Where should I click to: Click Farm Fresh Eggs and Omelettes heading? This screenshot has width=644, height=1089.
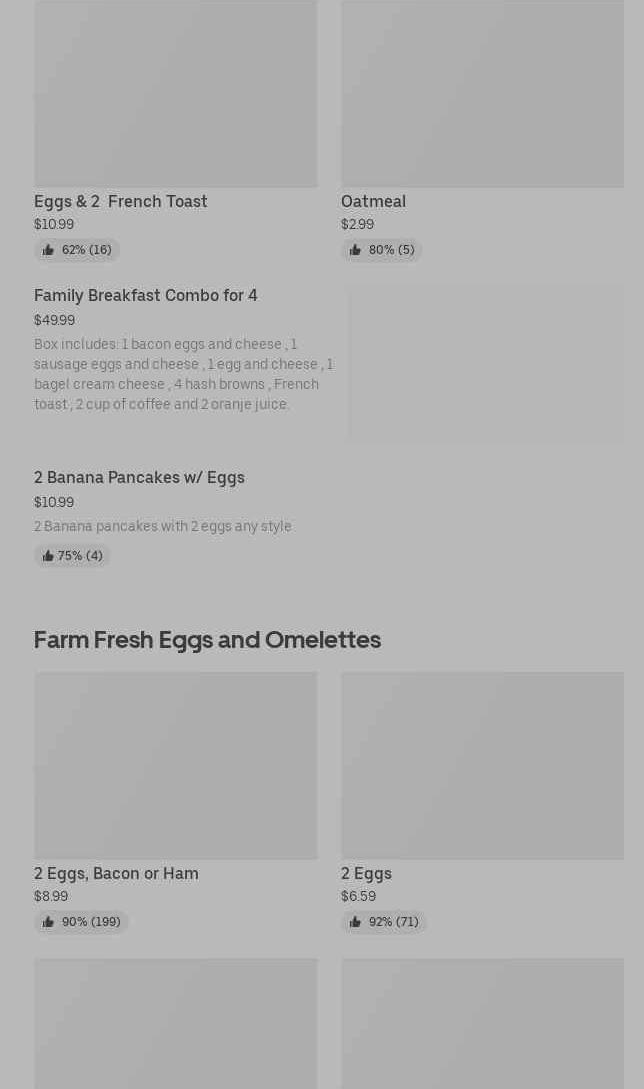[207, 639]
